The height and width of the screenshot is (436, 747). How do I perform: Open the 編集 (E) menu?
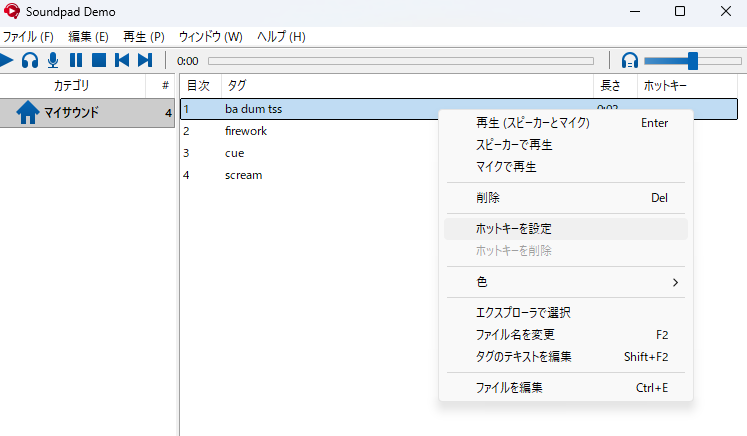point(88,37)
